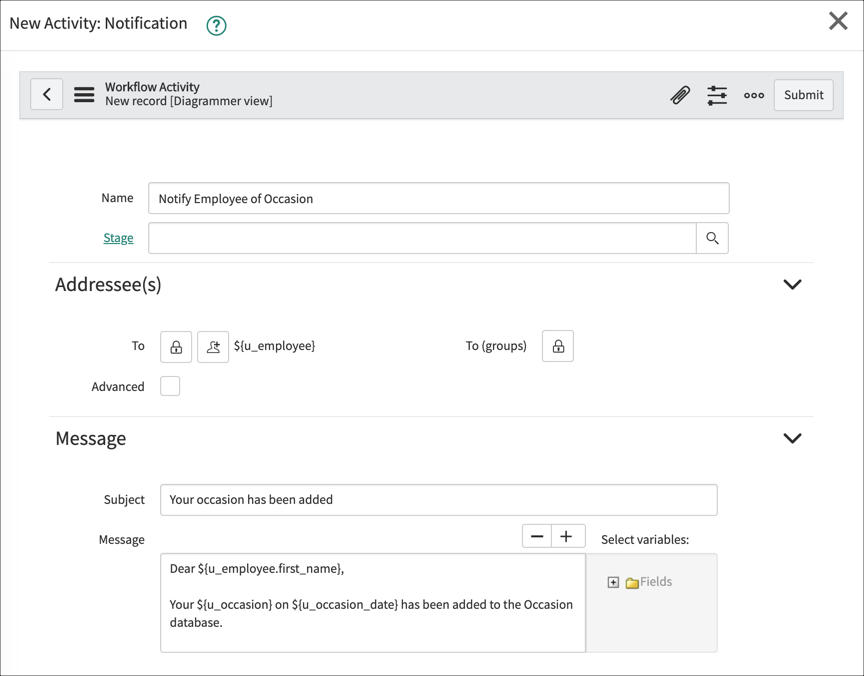864x676 pixels.
Task: Submit the Workflow Activity record
Action: [803, 95]
